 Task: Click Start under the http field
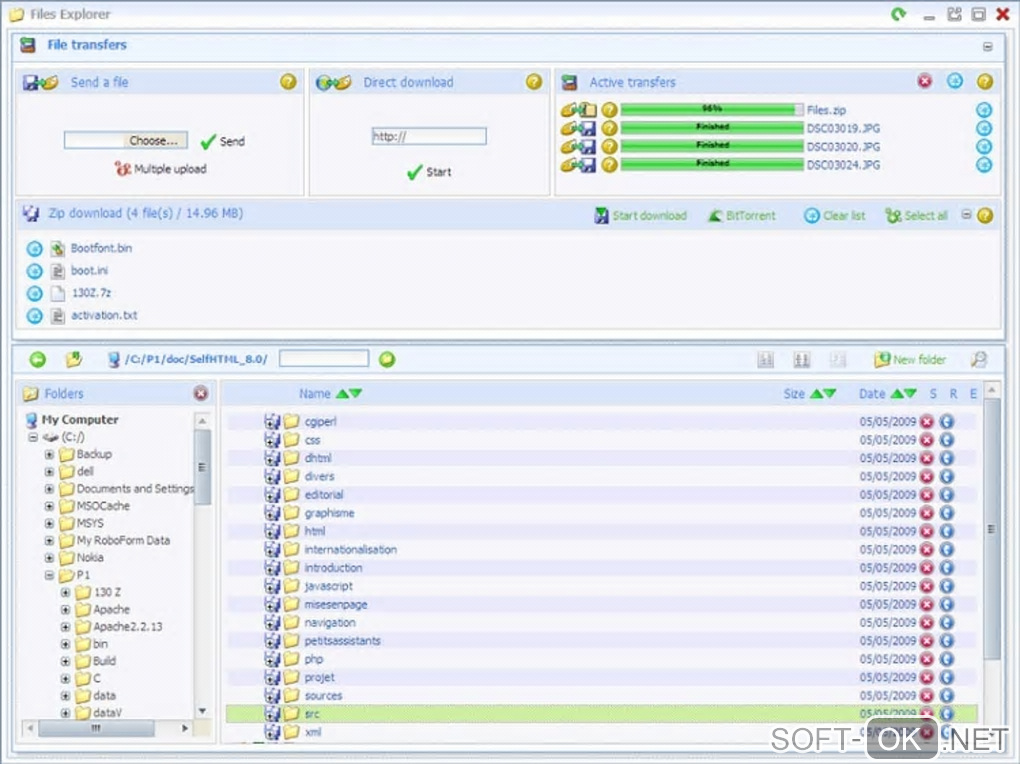[x=429, y=172]
